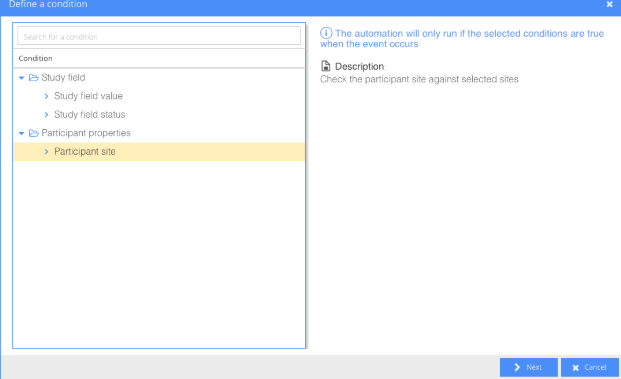Select the Study field value condition
The height and width of the screenshot is (379, 621).
(x=88, y=96)
